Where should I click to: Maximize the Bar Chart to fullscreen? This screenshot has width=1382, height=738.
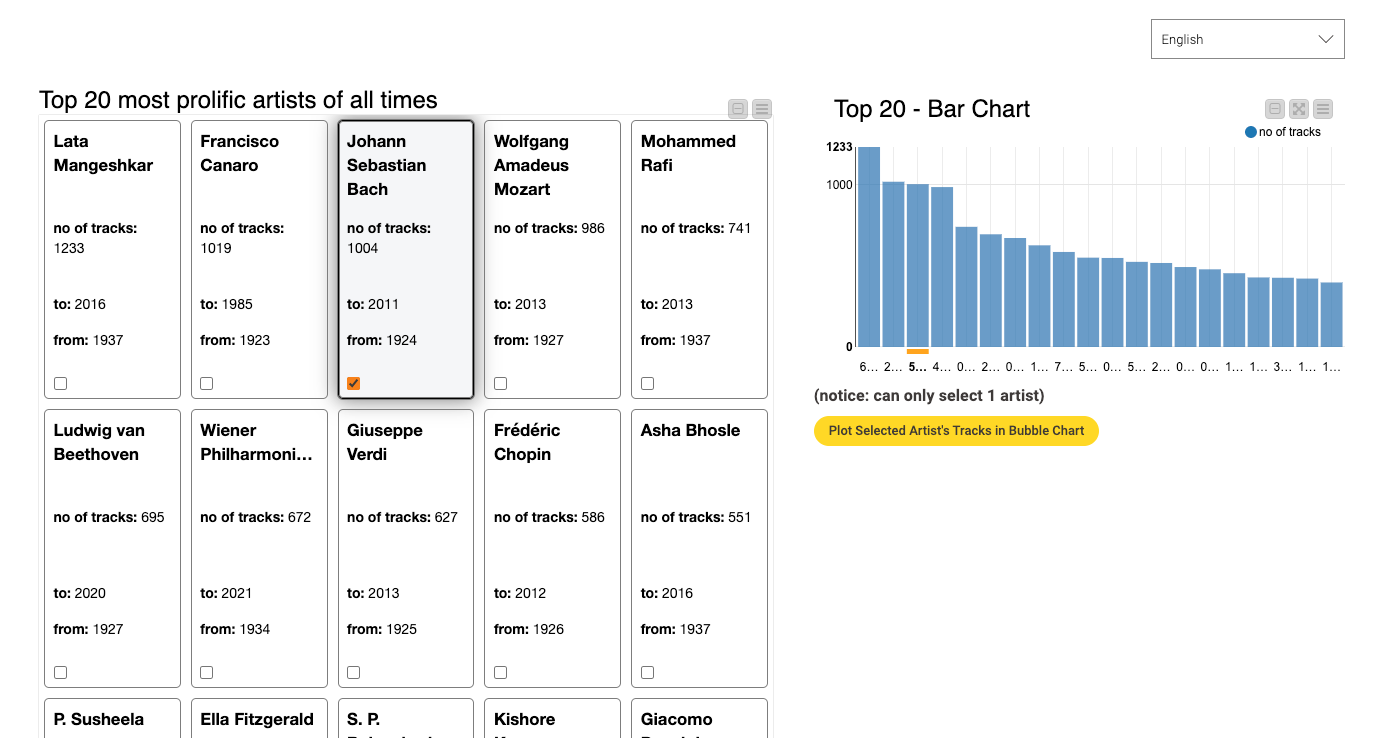click(1299, 109)
